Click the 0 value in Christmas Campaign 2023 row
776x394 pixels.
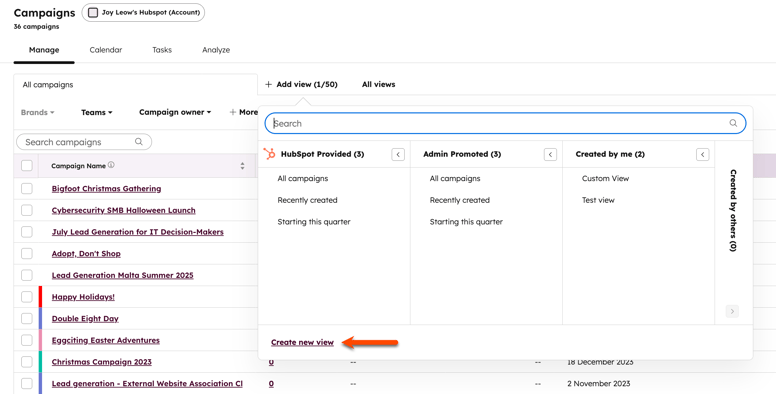pyautogui.click(x=271, y=362)
